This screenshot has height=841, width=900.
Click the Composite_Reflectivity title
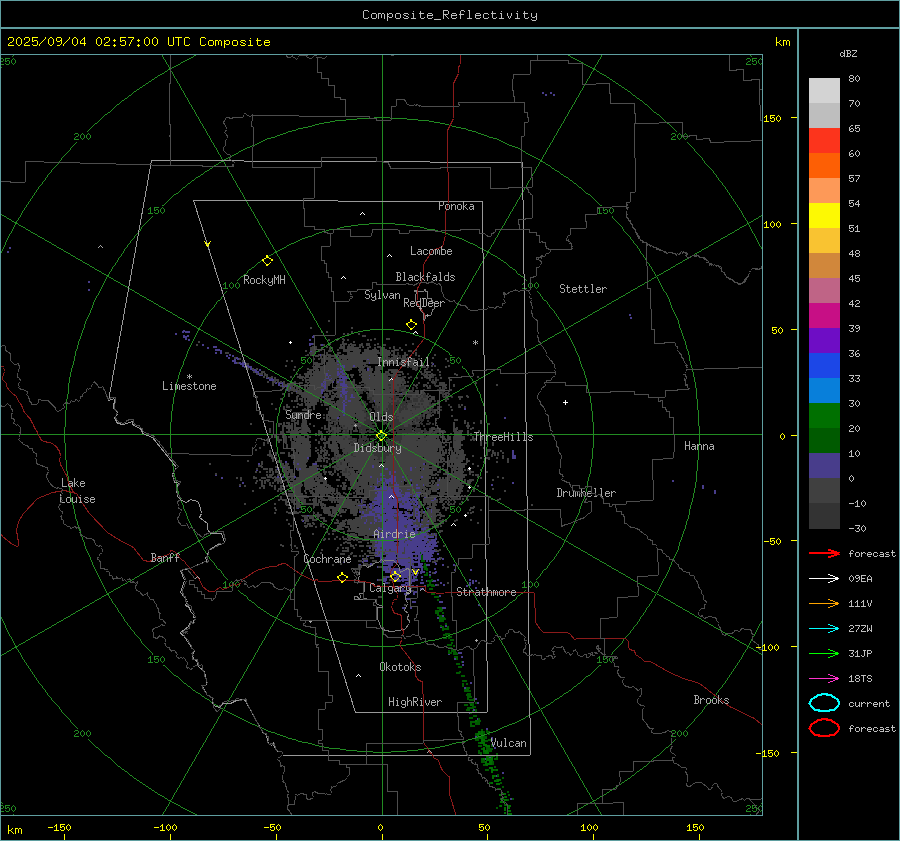pos(449,15)
